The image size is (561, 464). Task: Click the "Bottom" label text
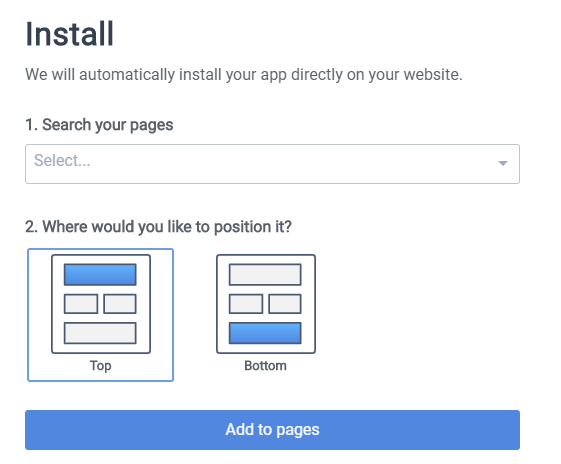[x=265, y=366]
